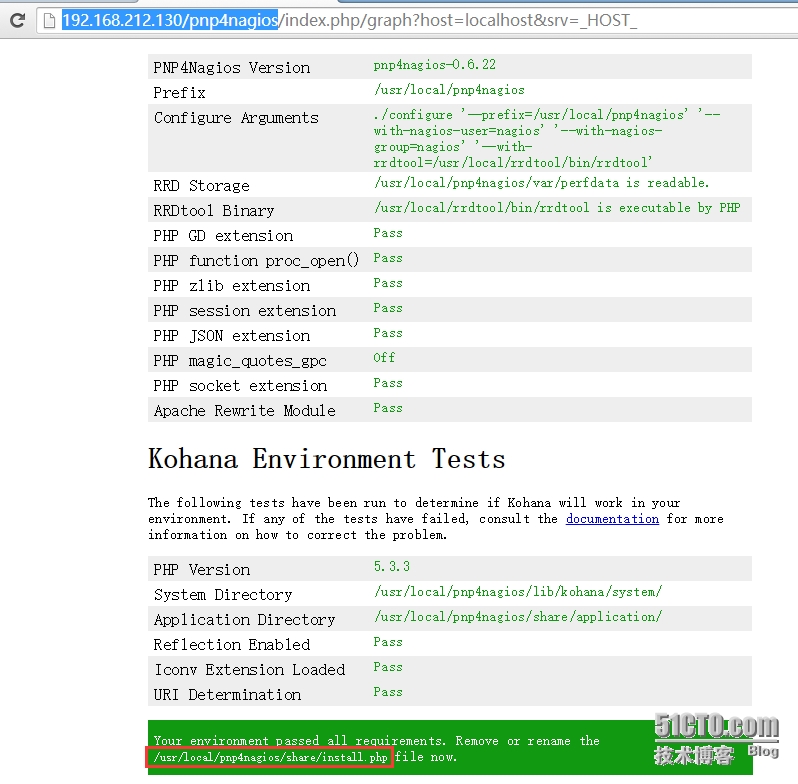Click the 'PHP JSON extension' label
Viewport: 798px width, 784px height.
(232, 335)
